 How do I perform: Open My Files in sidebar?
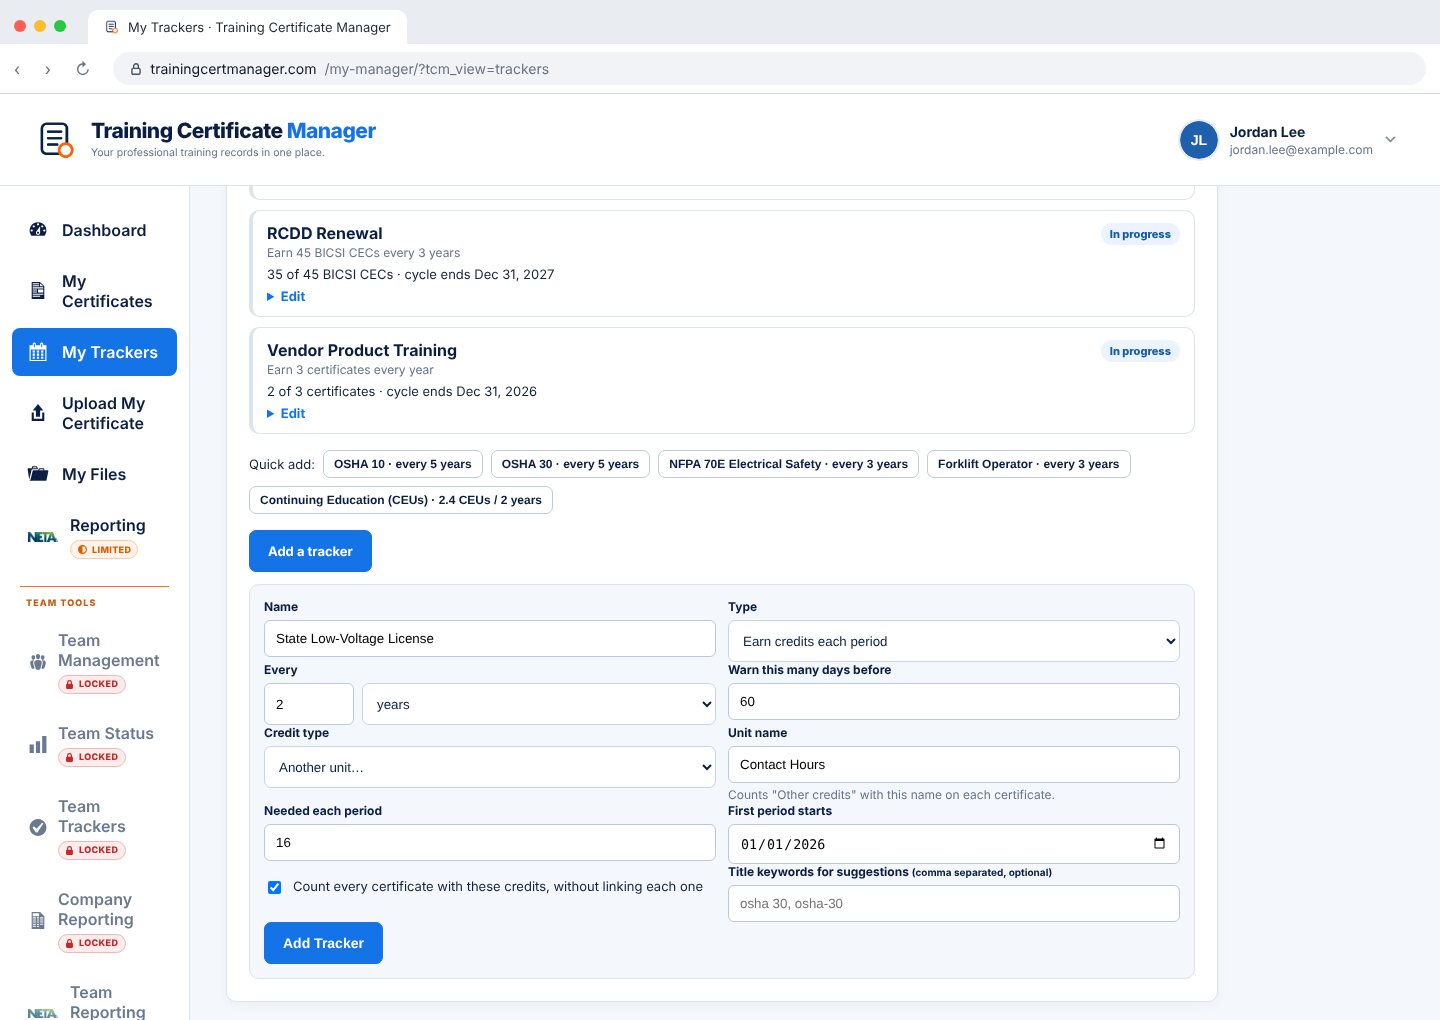(94, 474)
